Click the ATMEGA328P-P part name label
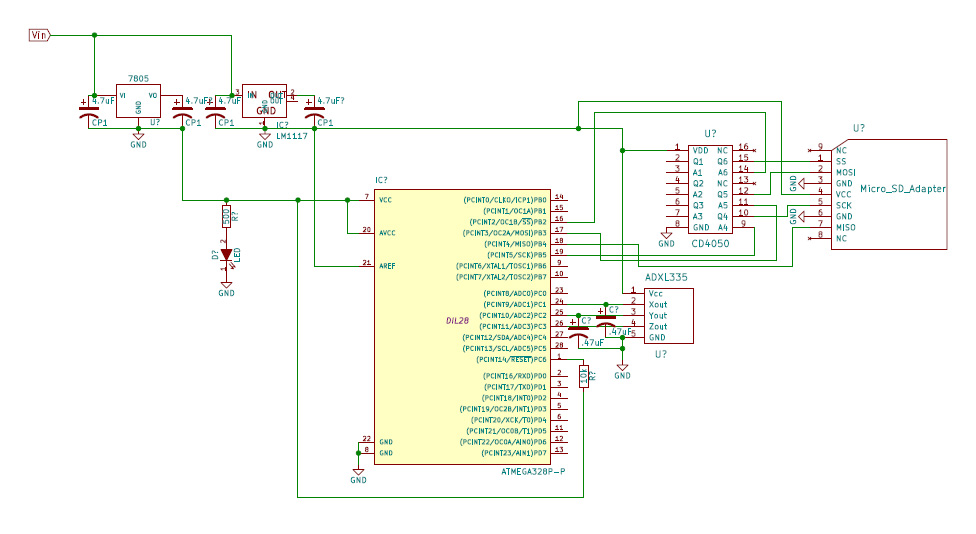The image size is (976, 534). 533,472
